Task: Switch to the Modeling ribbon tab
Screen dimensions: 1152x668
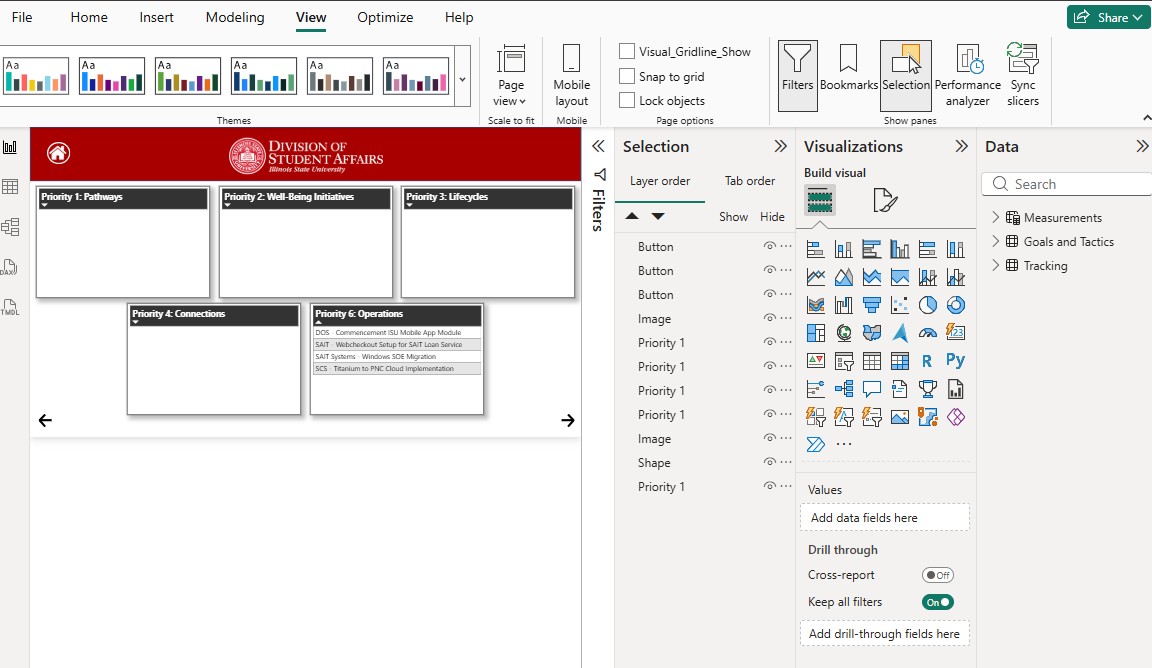Action: click(235, 17)
